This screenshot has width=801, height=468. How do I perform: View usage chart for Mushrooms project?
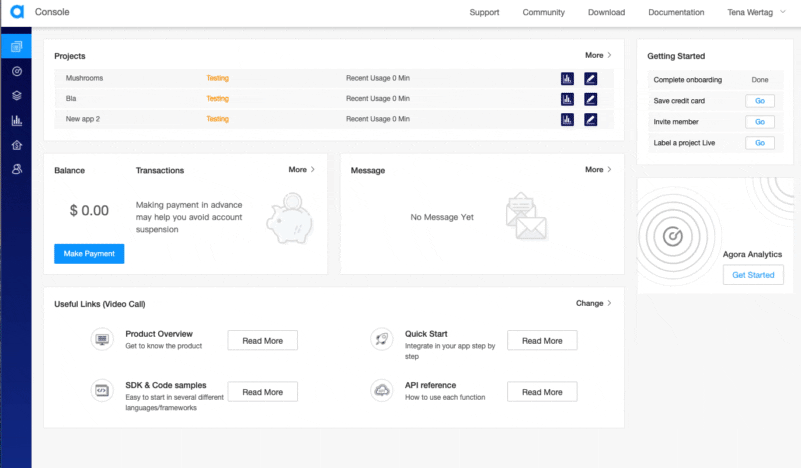(567, 78)
